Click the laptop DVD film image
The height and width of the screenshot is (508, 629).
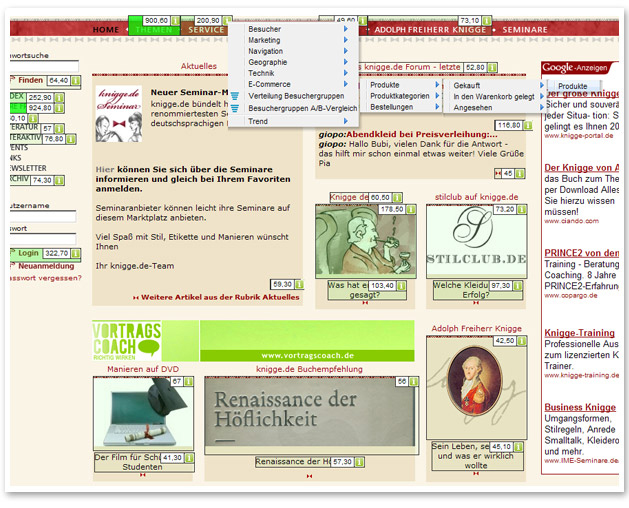143,413
